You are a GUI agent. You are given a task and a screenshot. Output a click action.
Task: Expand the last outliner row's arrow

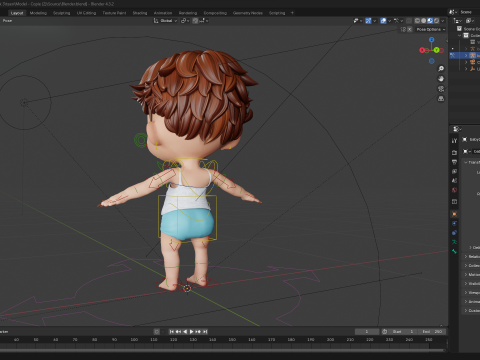click(x=466, y=69)
